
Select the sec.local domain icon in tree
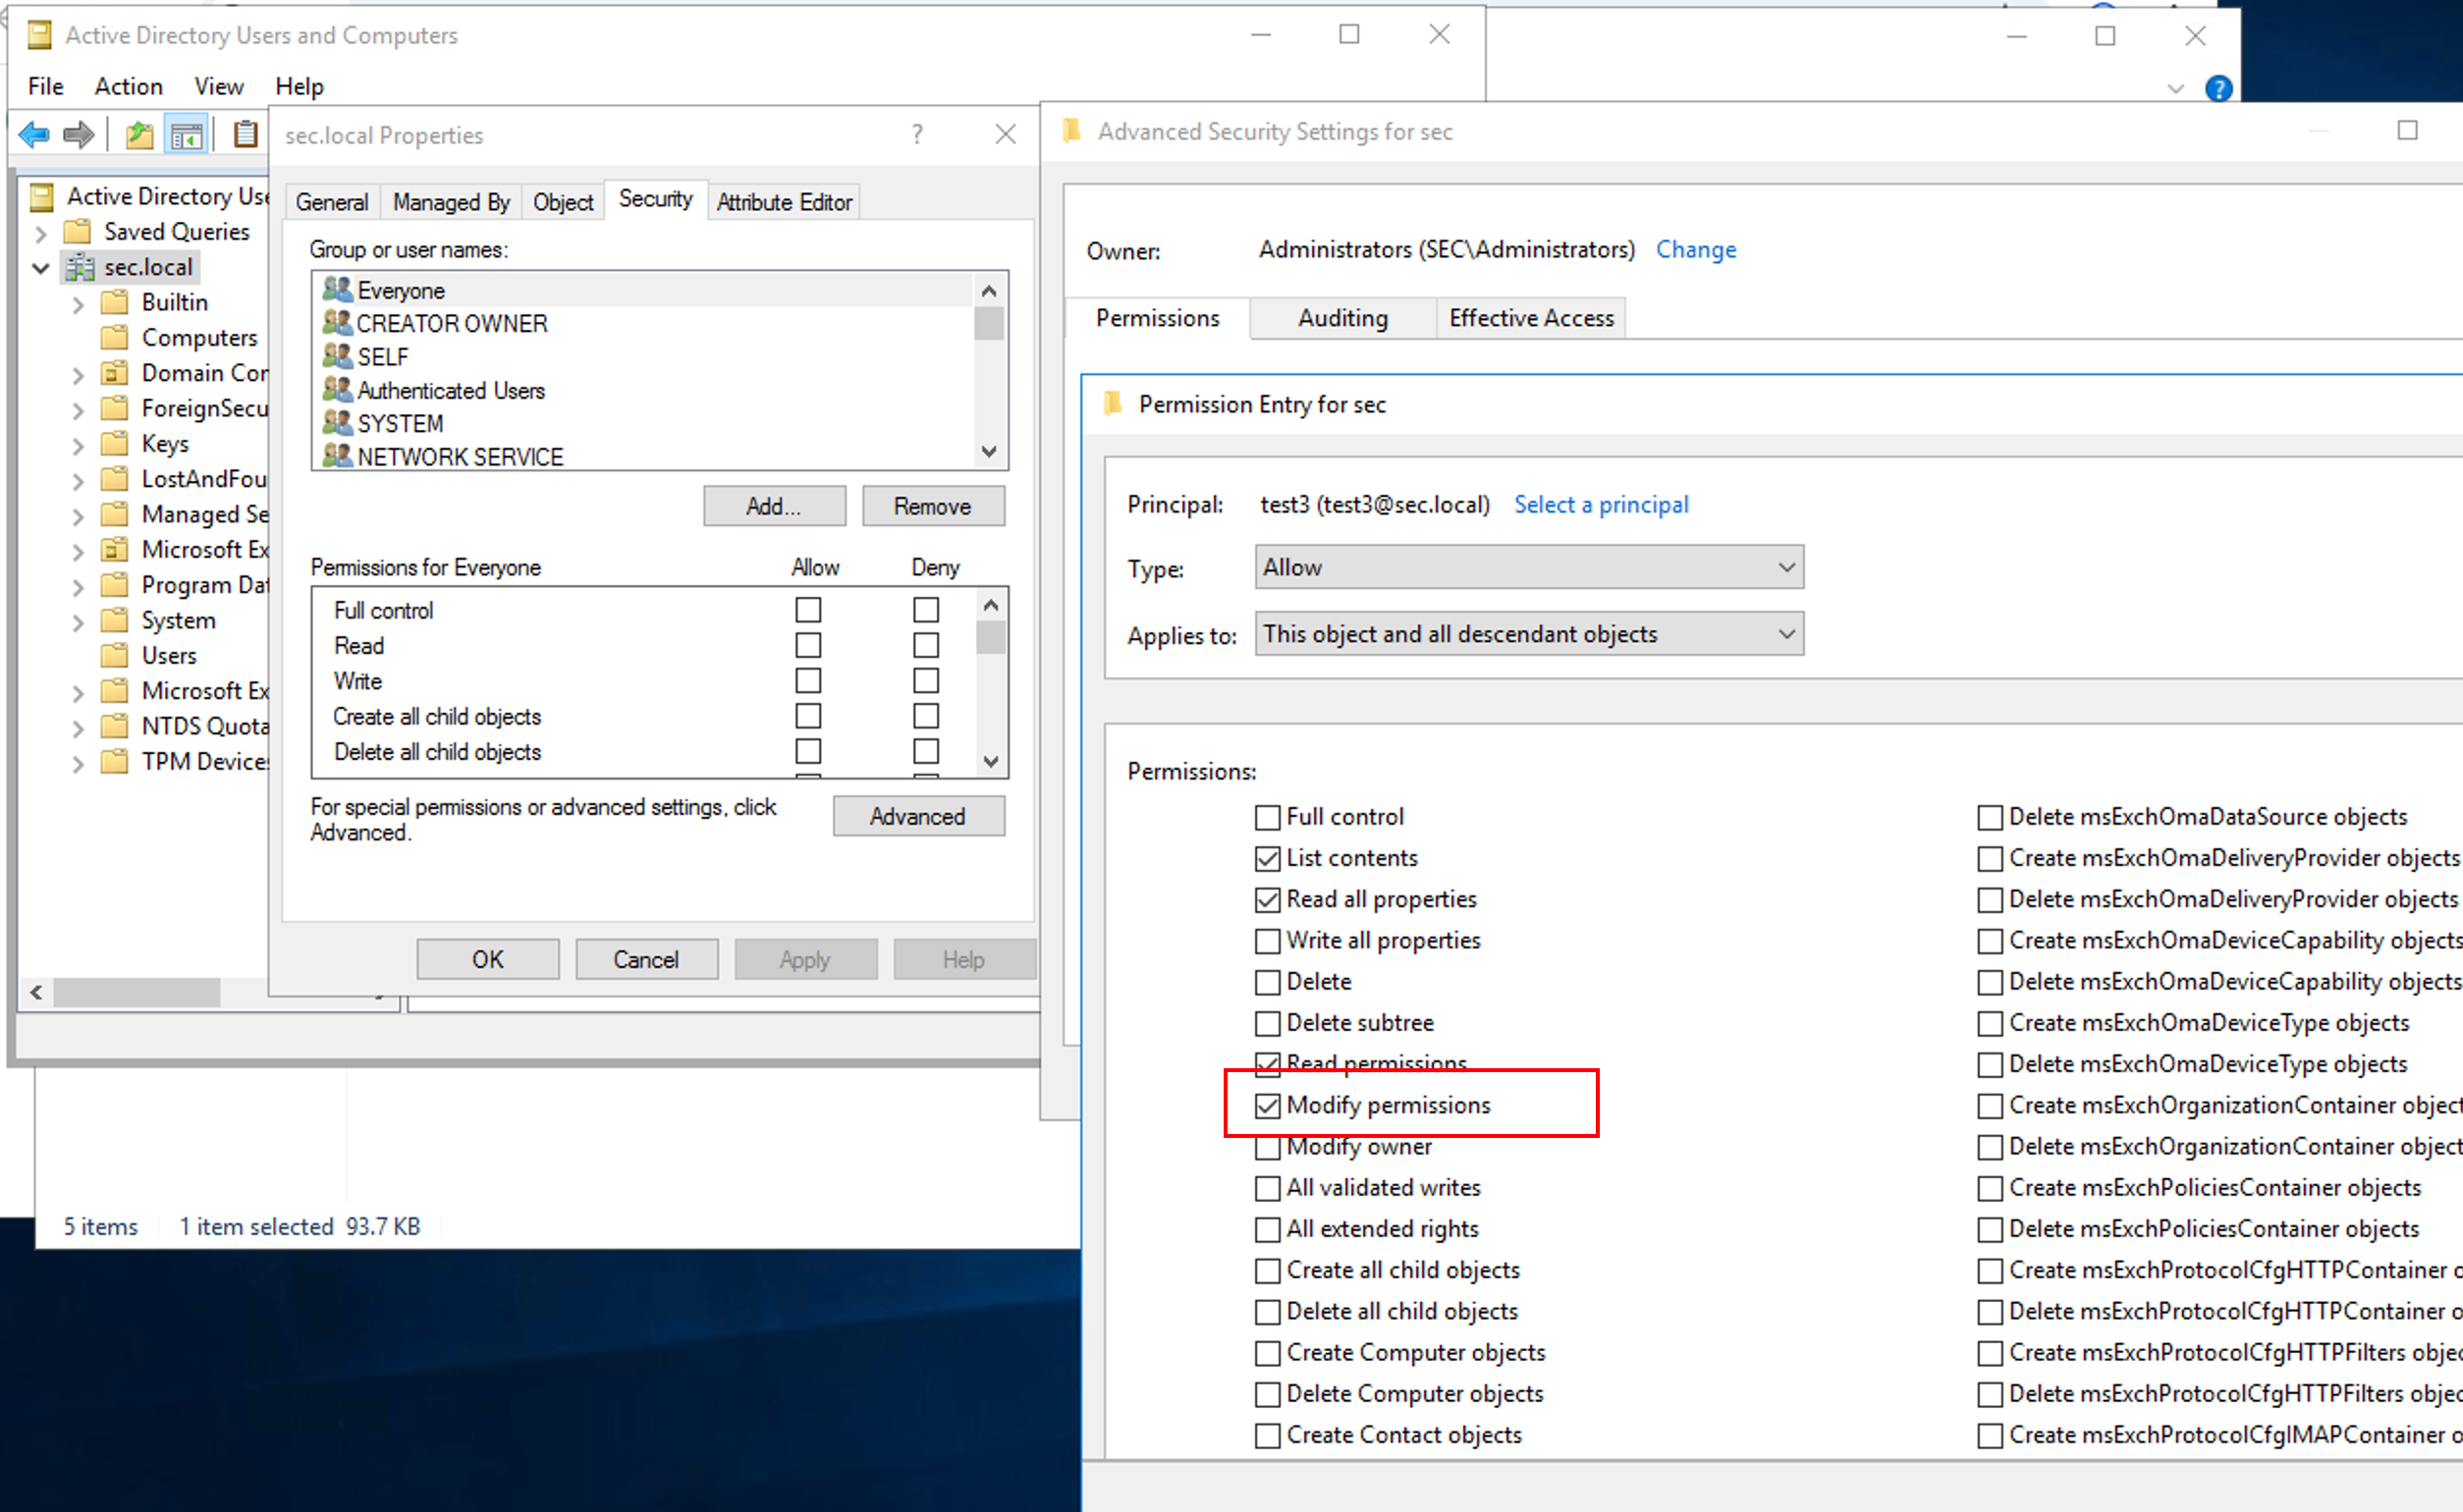[x=80, y=267]
